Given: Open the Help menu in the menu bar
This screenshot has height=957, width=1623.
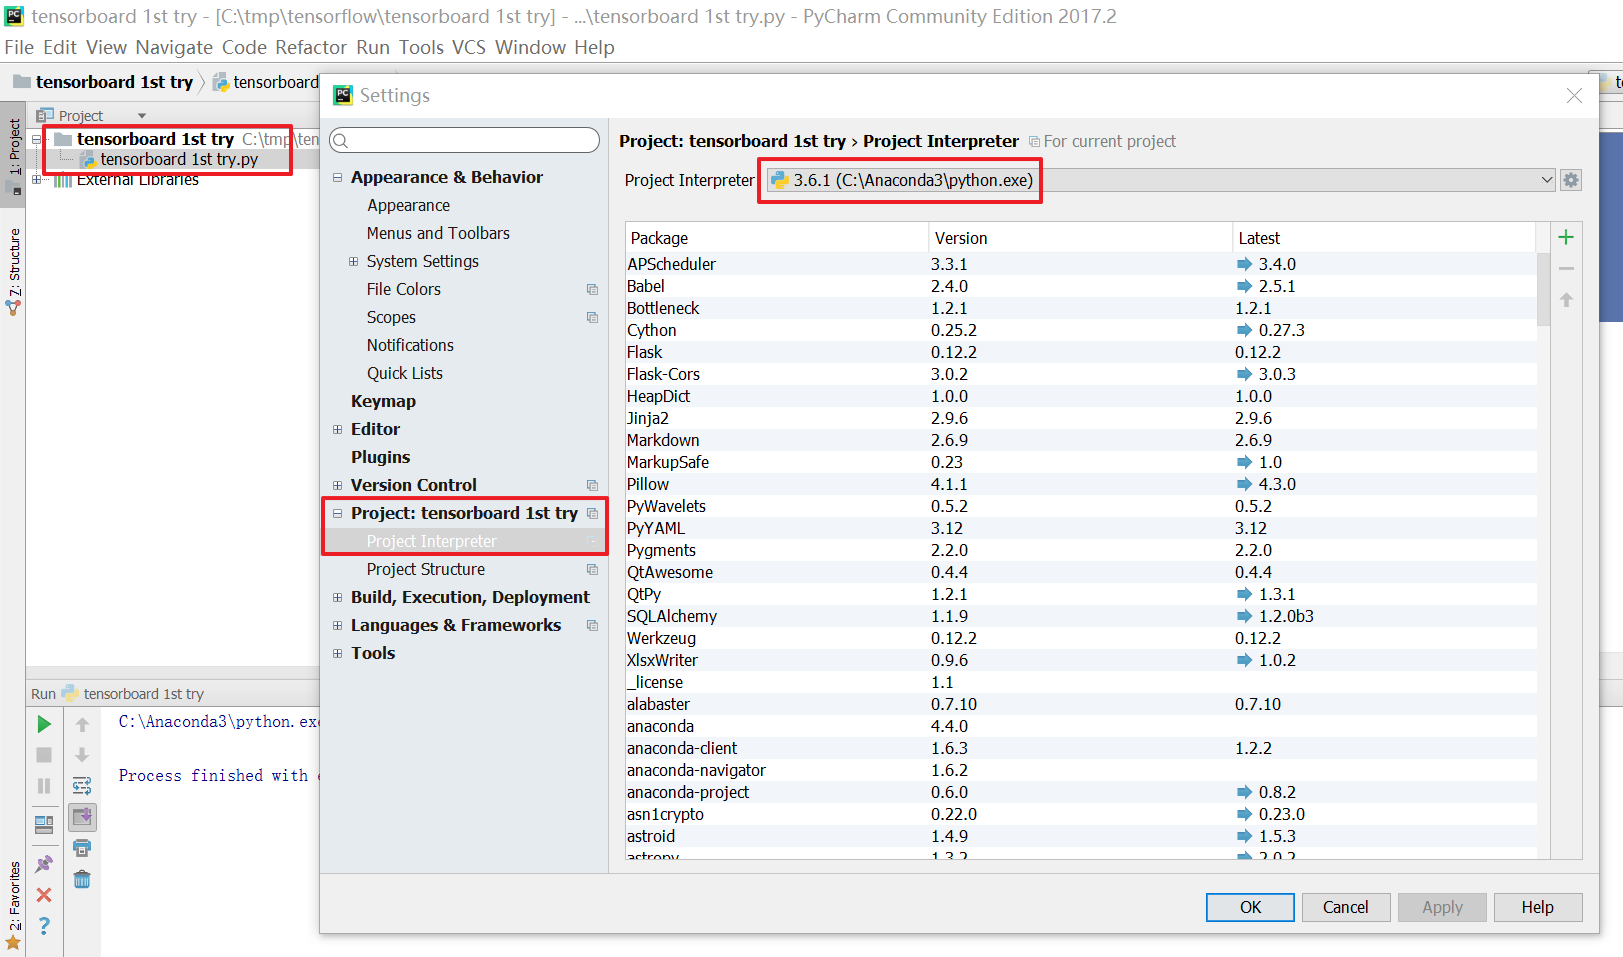Looking at the screenshot, I should click(594, 47).
